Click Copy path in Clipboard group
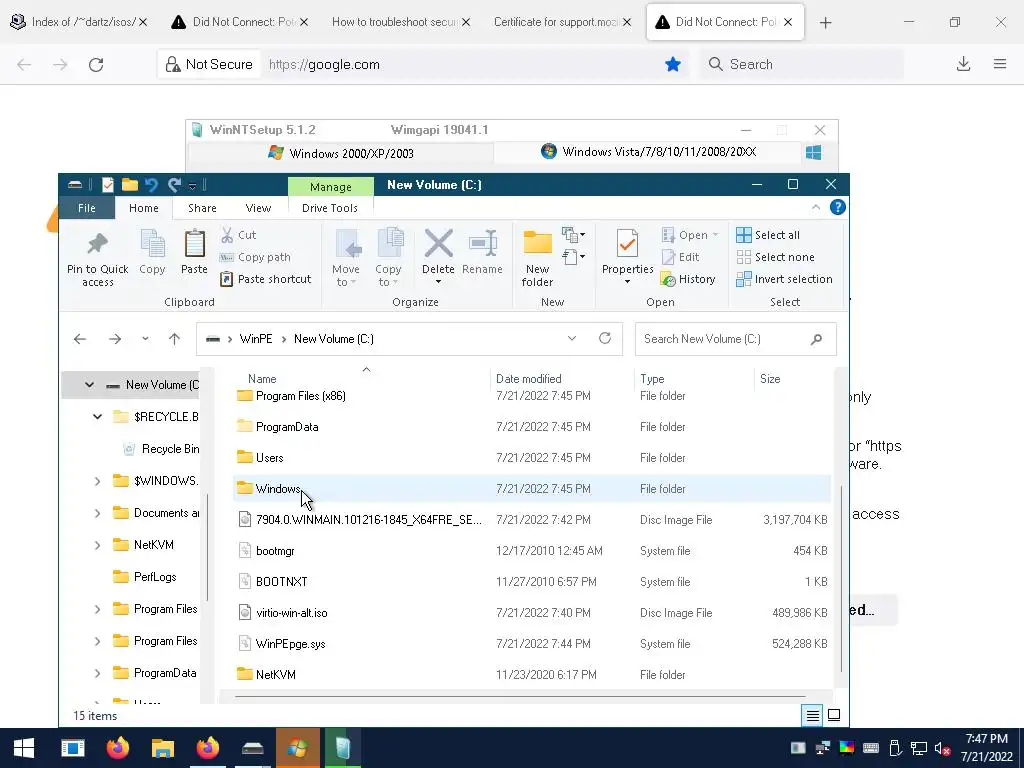The width and height of the screenshot is (1024, 768). point(255,257)
